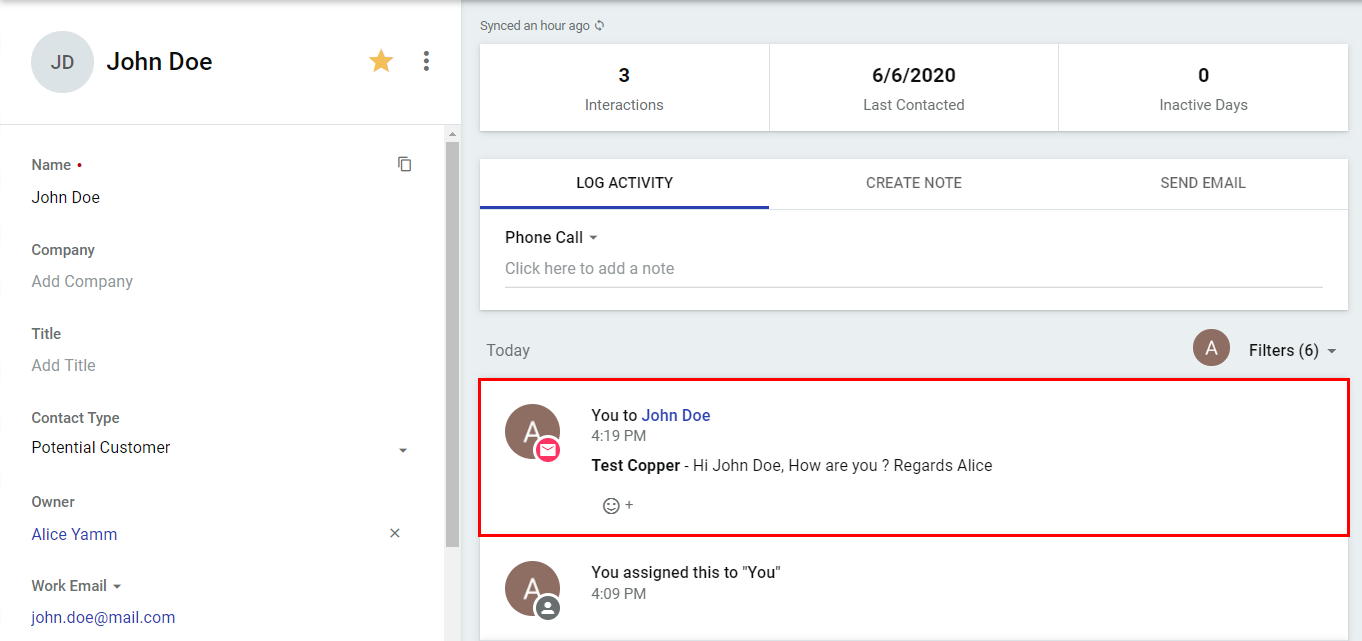Image resolution: width=1362 pixels, height=641 pixels.
Task: Open the three-dot more options menu
Action: 426,62
